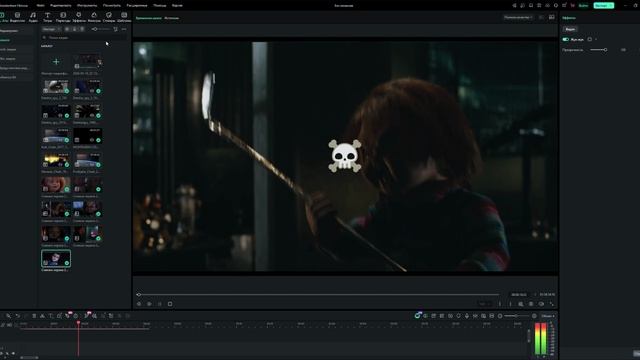Open the Import dropdown in media panel

(51, 29)
